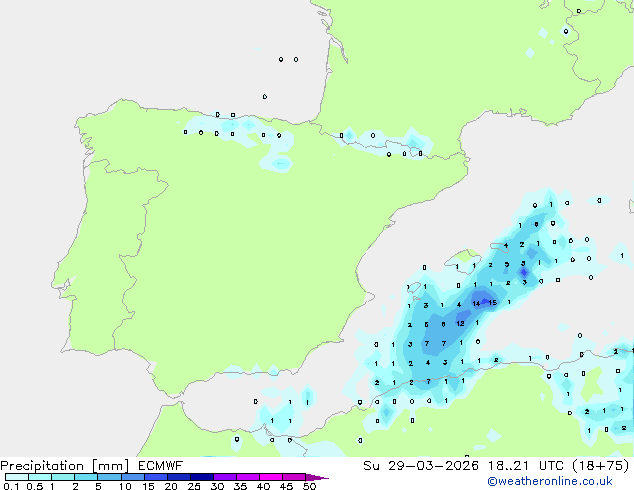Choose the 2–5 mm legend swatch
634x490 pixels.
tap(86, 477)
